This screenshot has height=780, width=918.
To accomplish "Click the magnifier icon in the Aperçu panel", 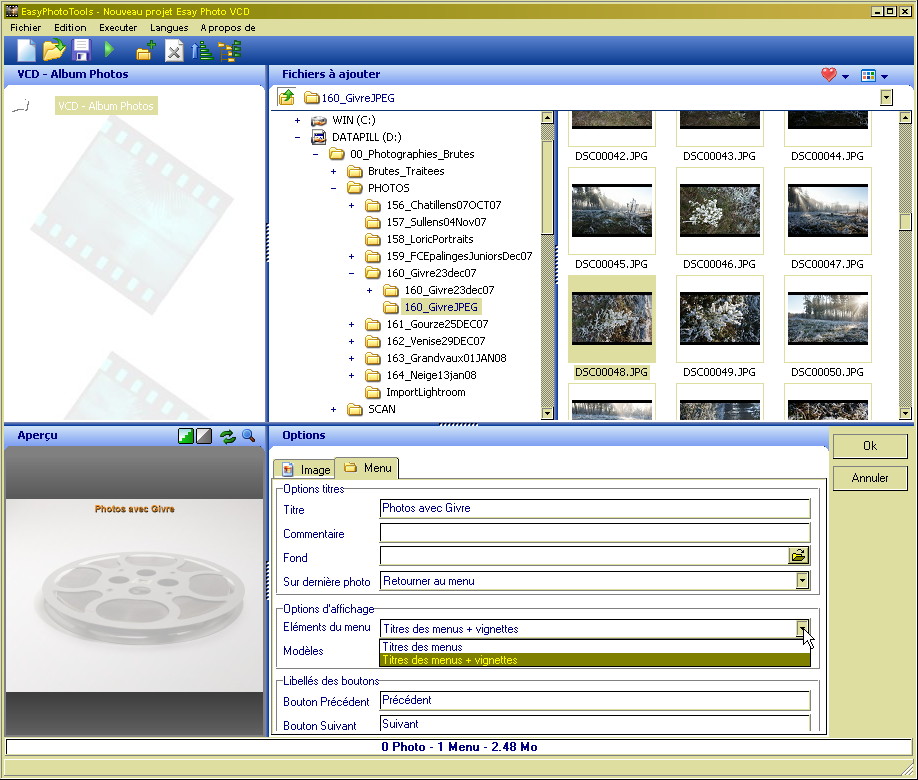I will coord(248,436).
